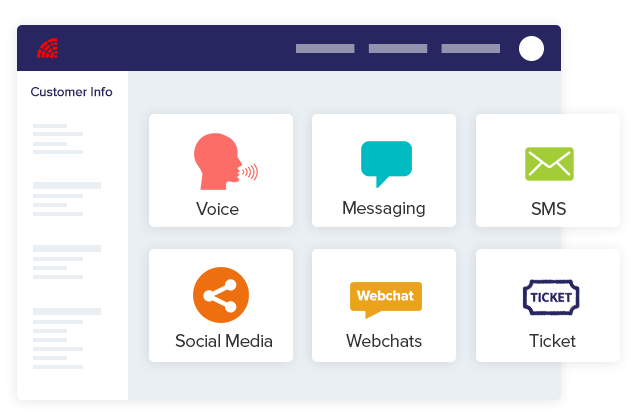Open the white circular profile avatar

pos(531,49)
